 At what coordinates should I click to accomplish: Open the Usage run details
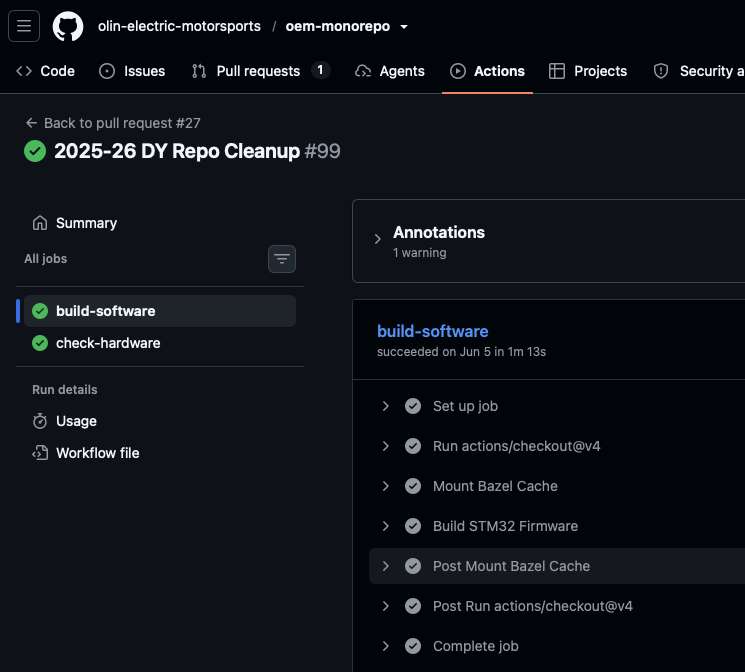(160, 421)
